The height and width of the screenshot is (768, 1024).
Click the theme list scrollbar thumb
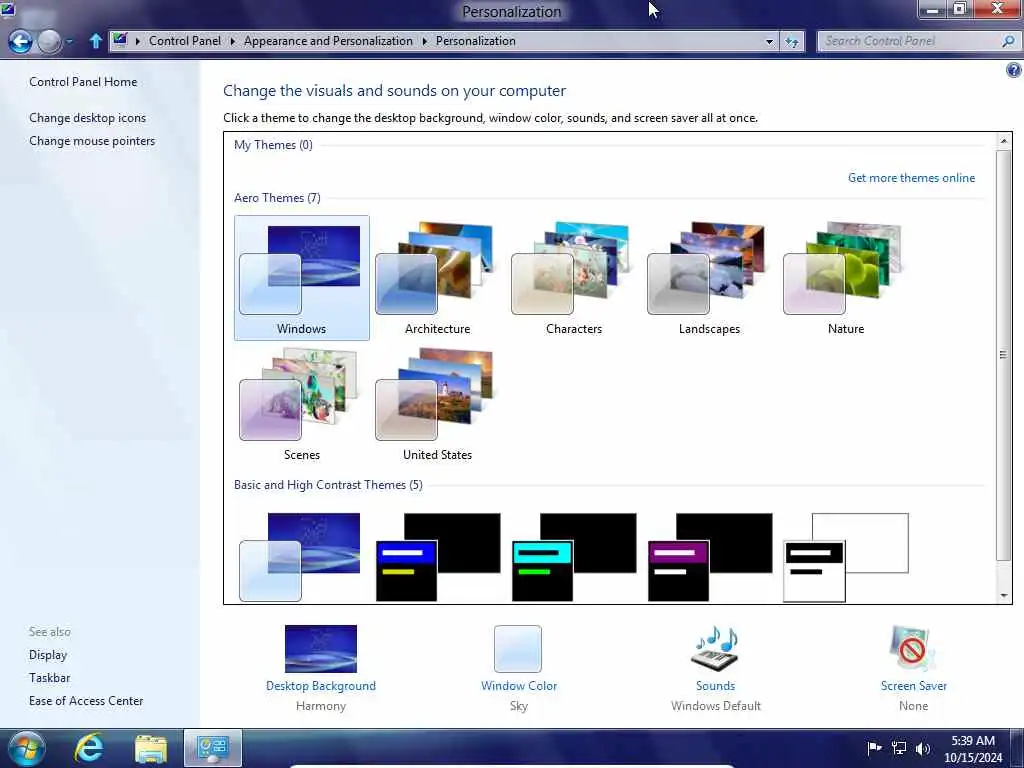[x=1004, y=355]
